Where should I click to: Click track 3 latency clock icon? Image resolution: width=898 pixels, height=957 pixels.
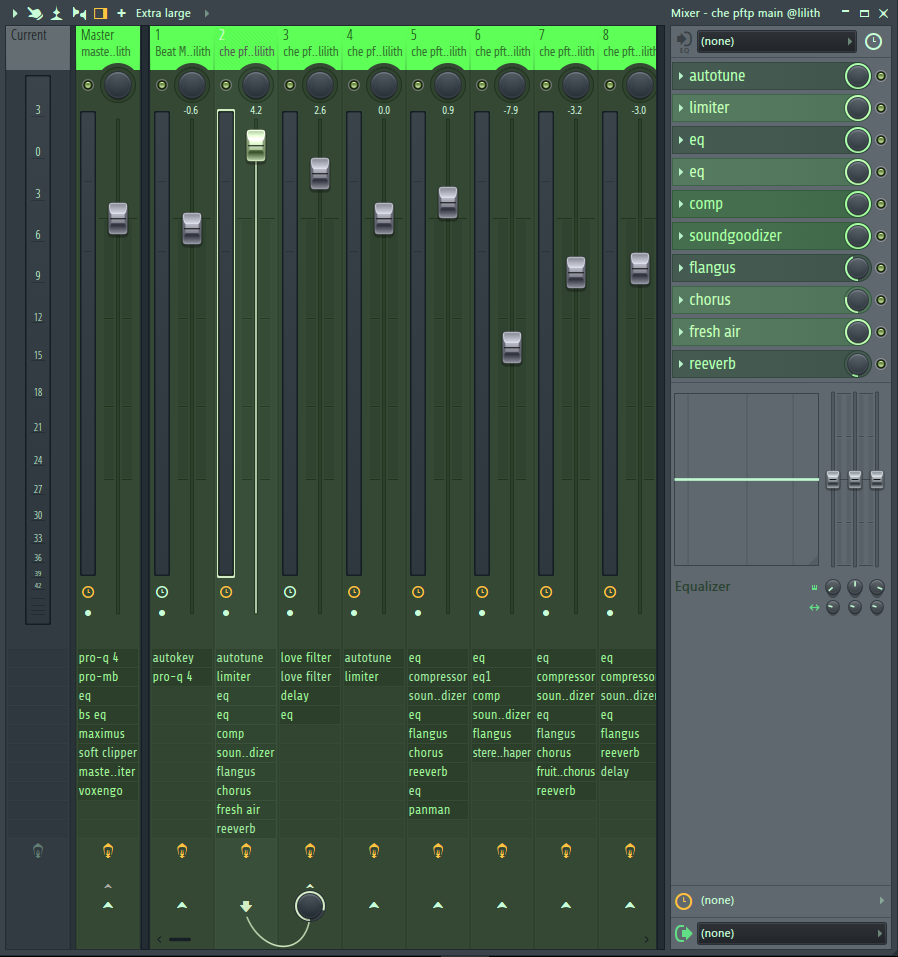click(290, 592)
